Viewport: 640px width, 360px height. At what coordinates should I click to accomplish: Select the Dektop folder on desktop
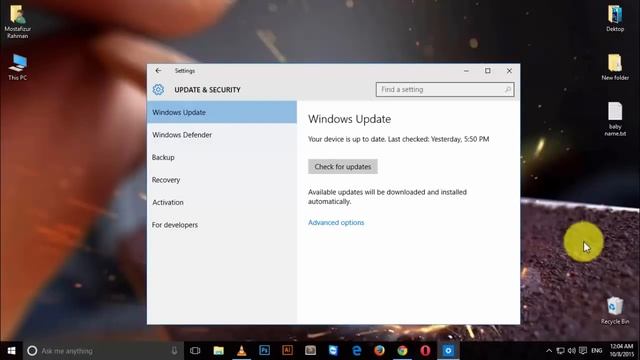(x=615, y=18)
